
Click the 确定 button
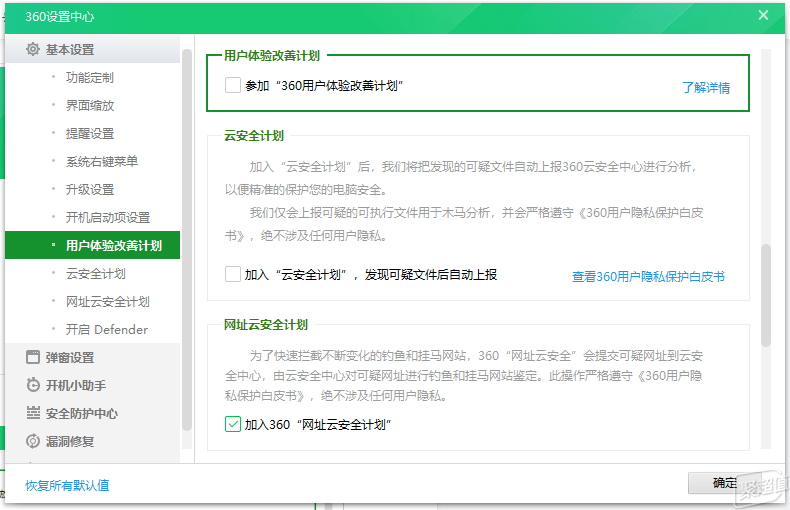click(725, 483)
